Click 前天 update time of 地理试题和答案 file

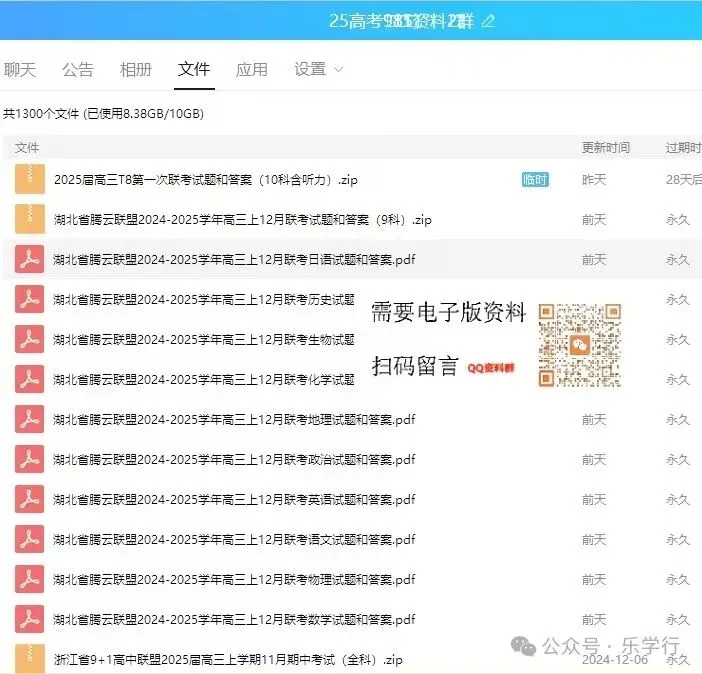tap(594, 419)
